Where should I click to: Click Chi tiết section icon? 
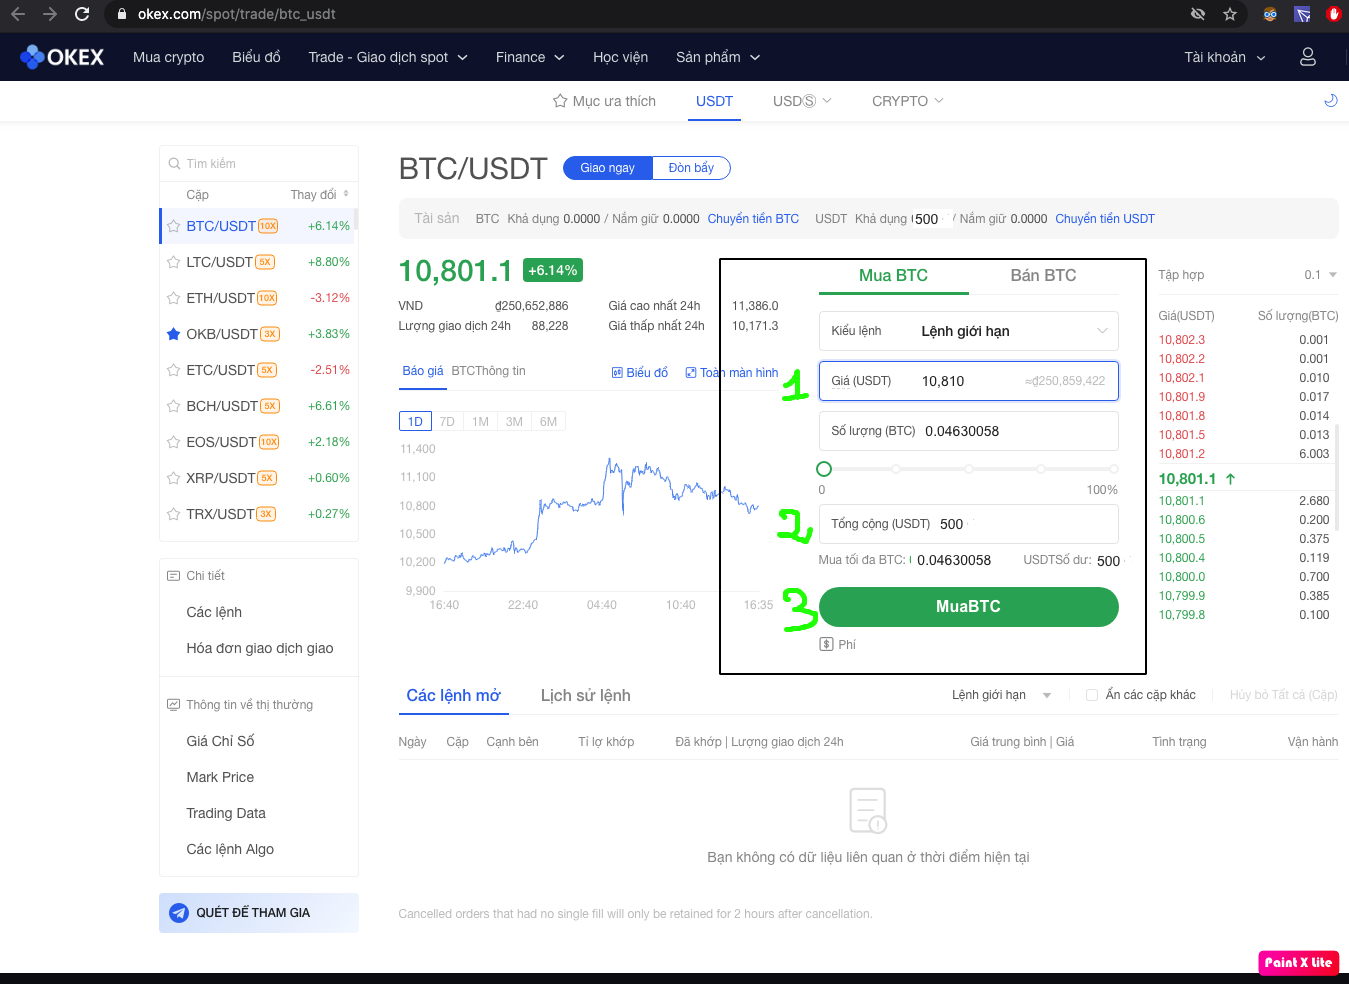tap(173, 576)
